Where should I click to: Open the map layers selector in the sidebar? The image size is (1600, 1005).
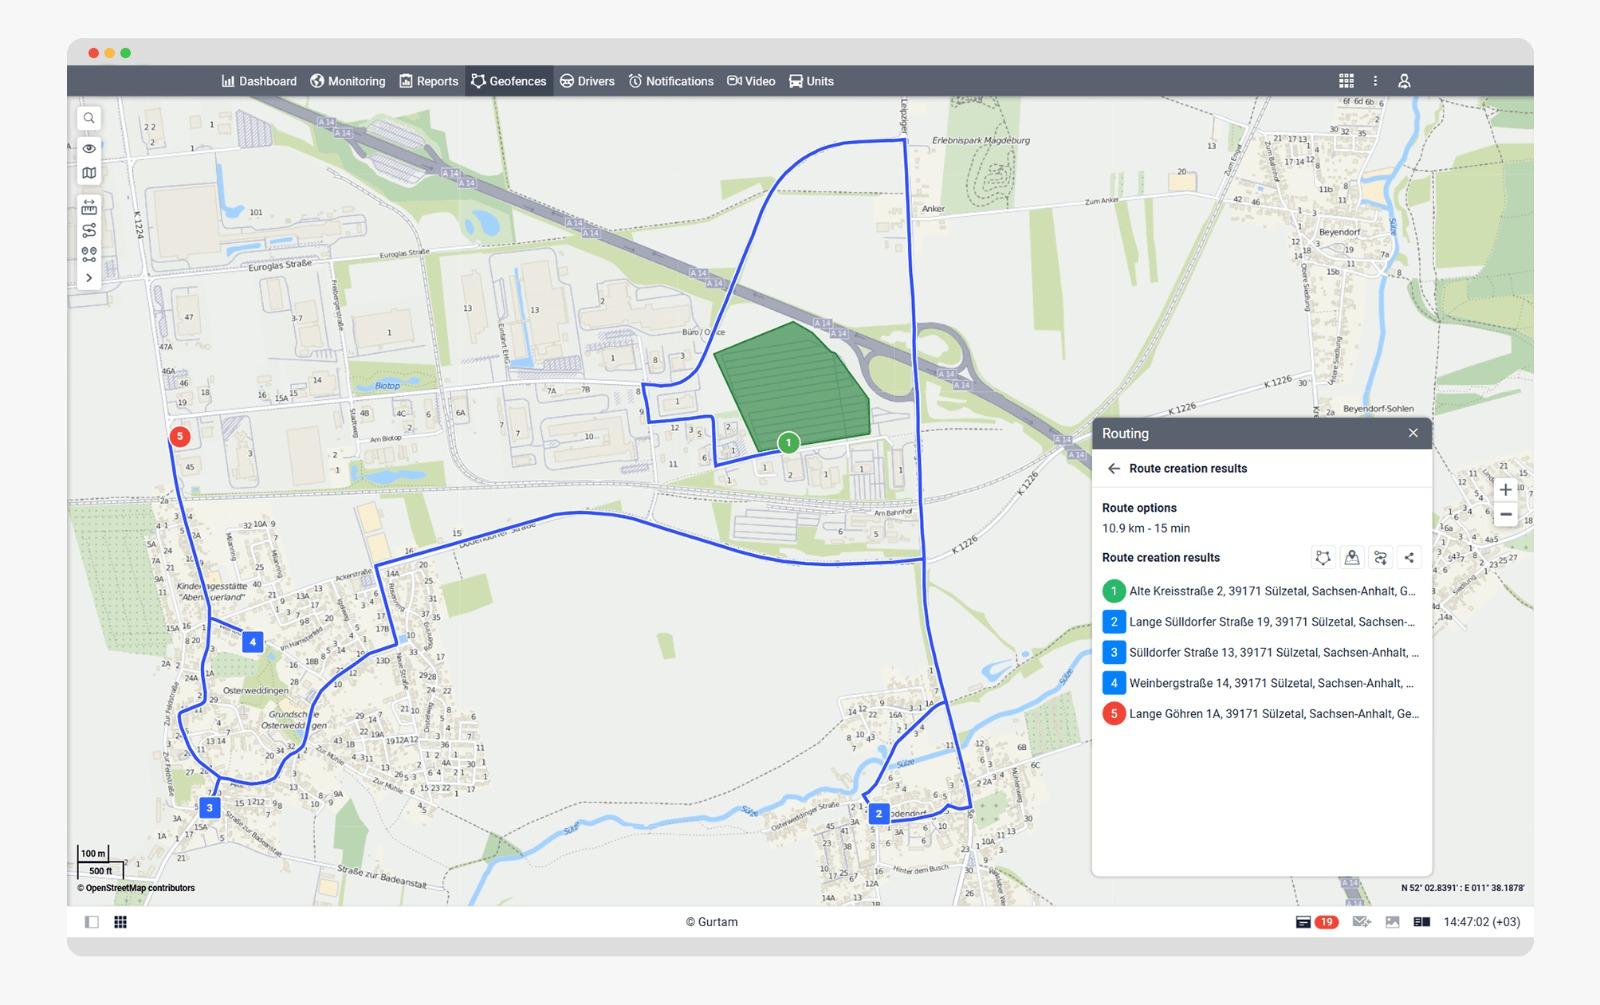click(x=88, y=173)
